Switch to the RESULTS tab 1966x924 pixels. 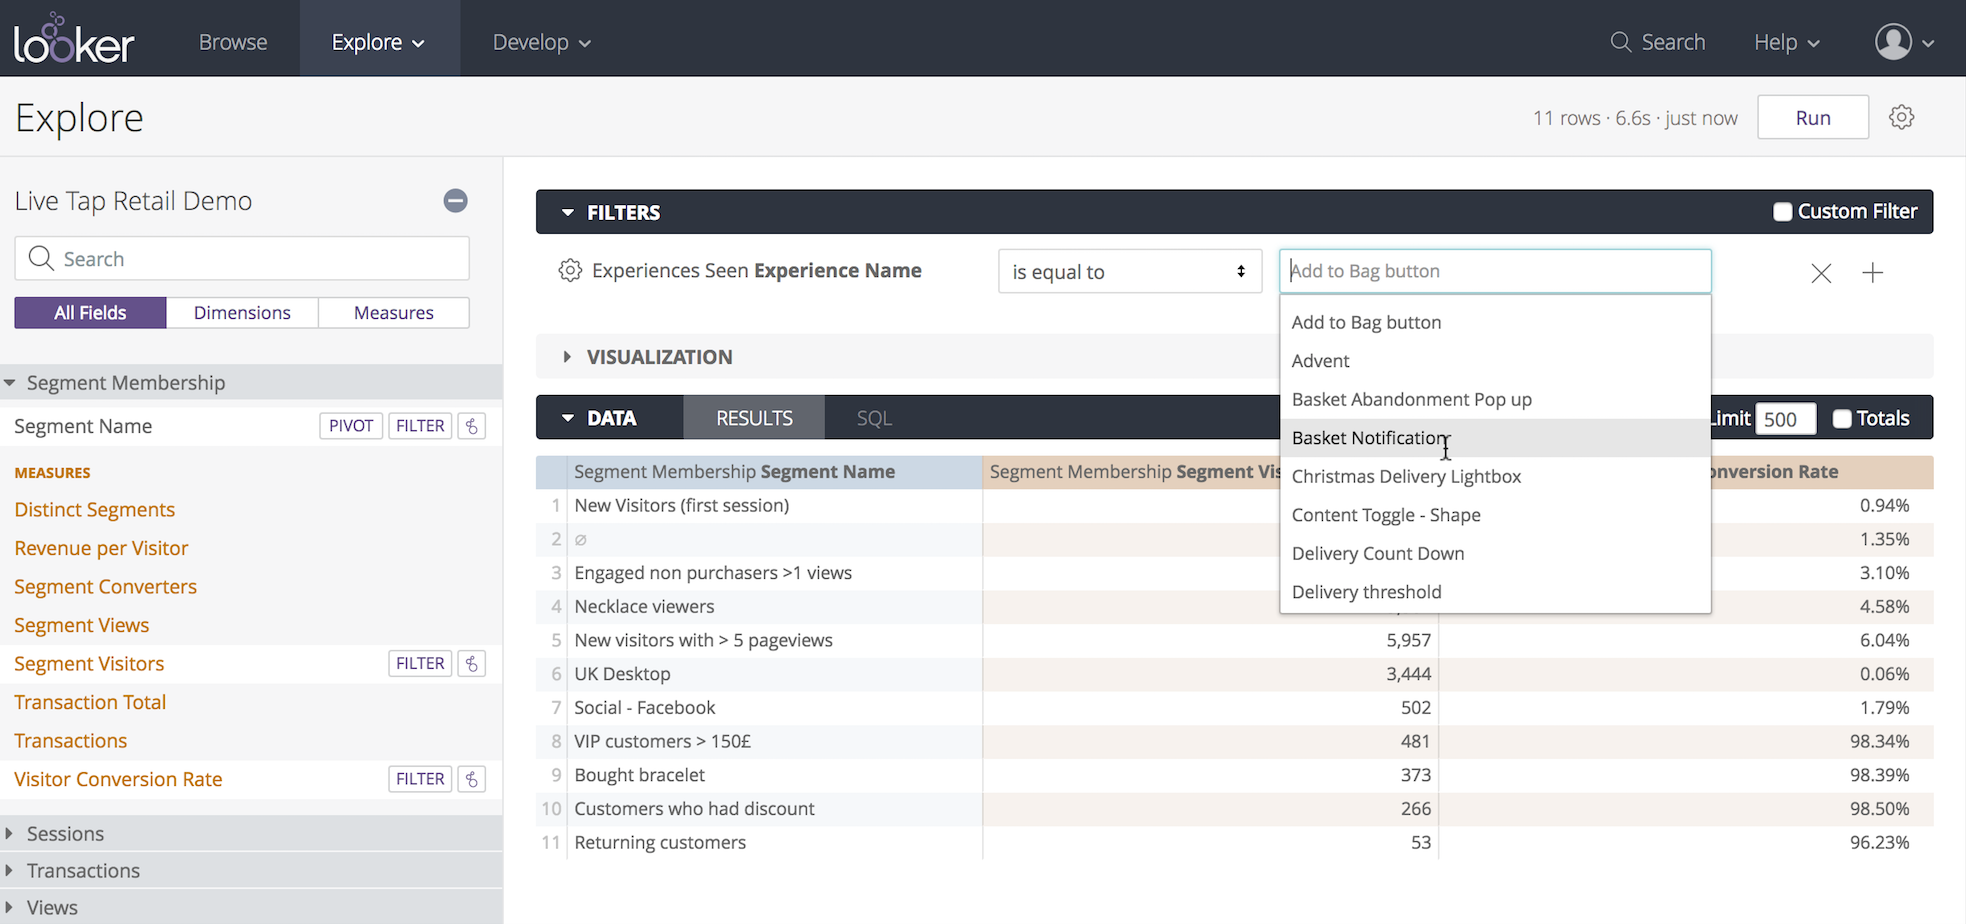(x=754, y=418)
